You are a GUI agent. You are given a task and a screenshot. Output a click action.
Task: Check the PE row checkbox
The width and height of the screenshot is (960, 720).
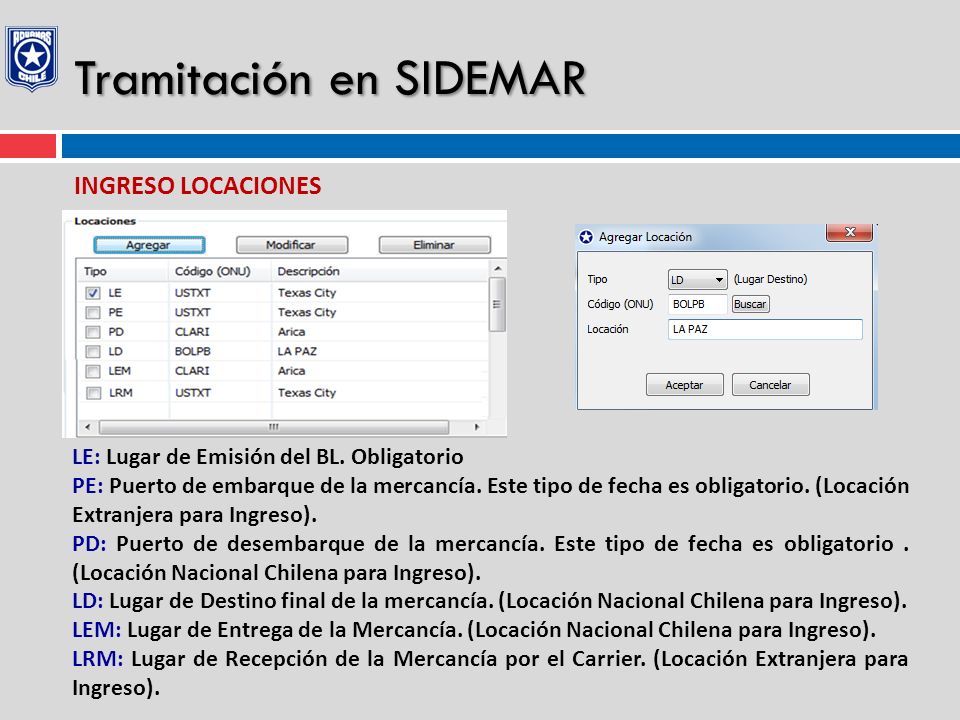point(93,313)
